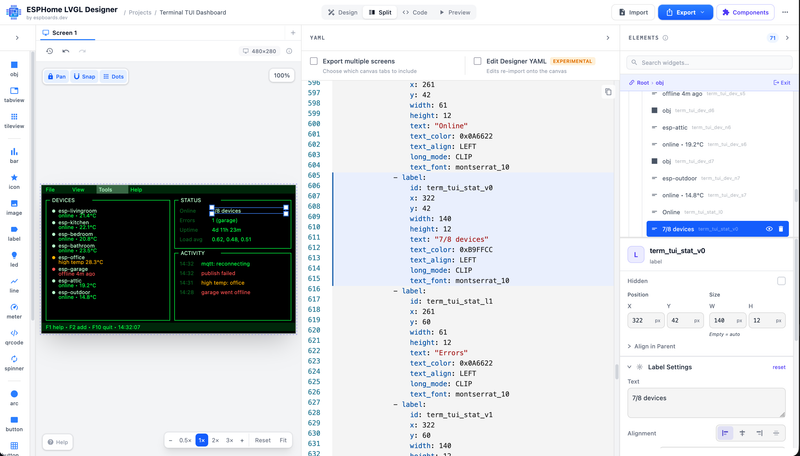
Task: Click the Help button
Action: tap(57, 442)
